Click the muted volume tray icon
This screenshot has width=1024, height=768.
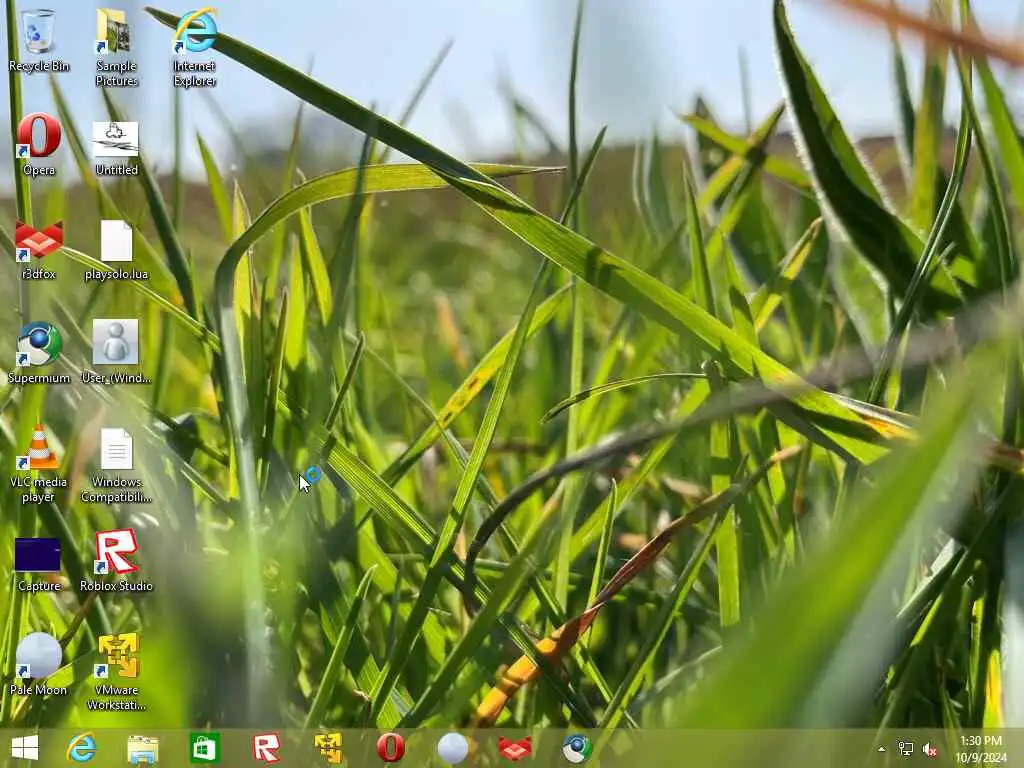pyautogui.click(x=930, y=750)
